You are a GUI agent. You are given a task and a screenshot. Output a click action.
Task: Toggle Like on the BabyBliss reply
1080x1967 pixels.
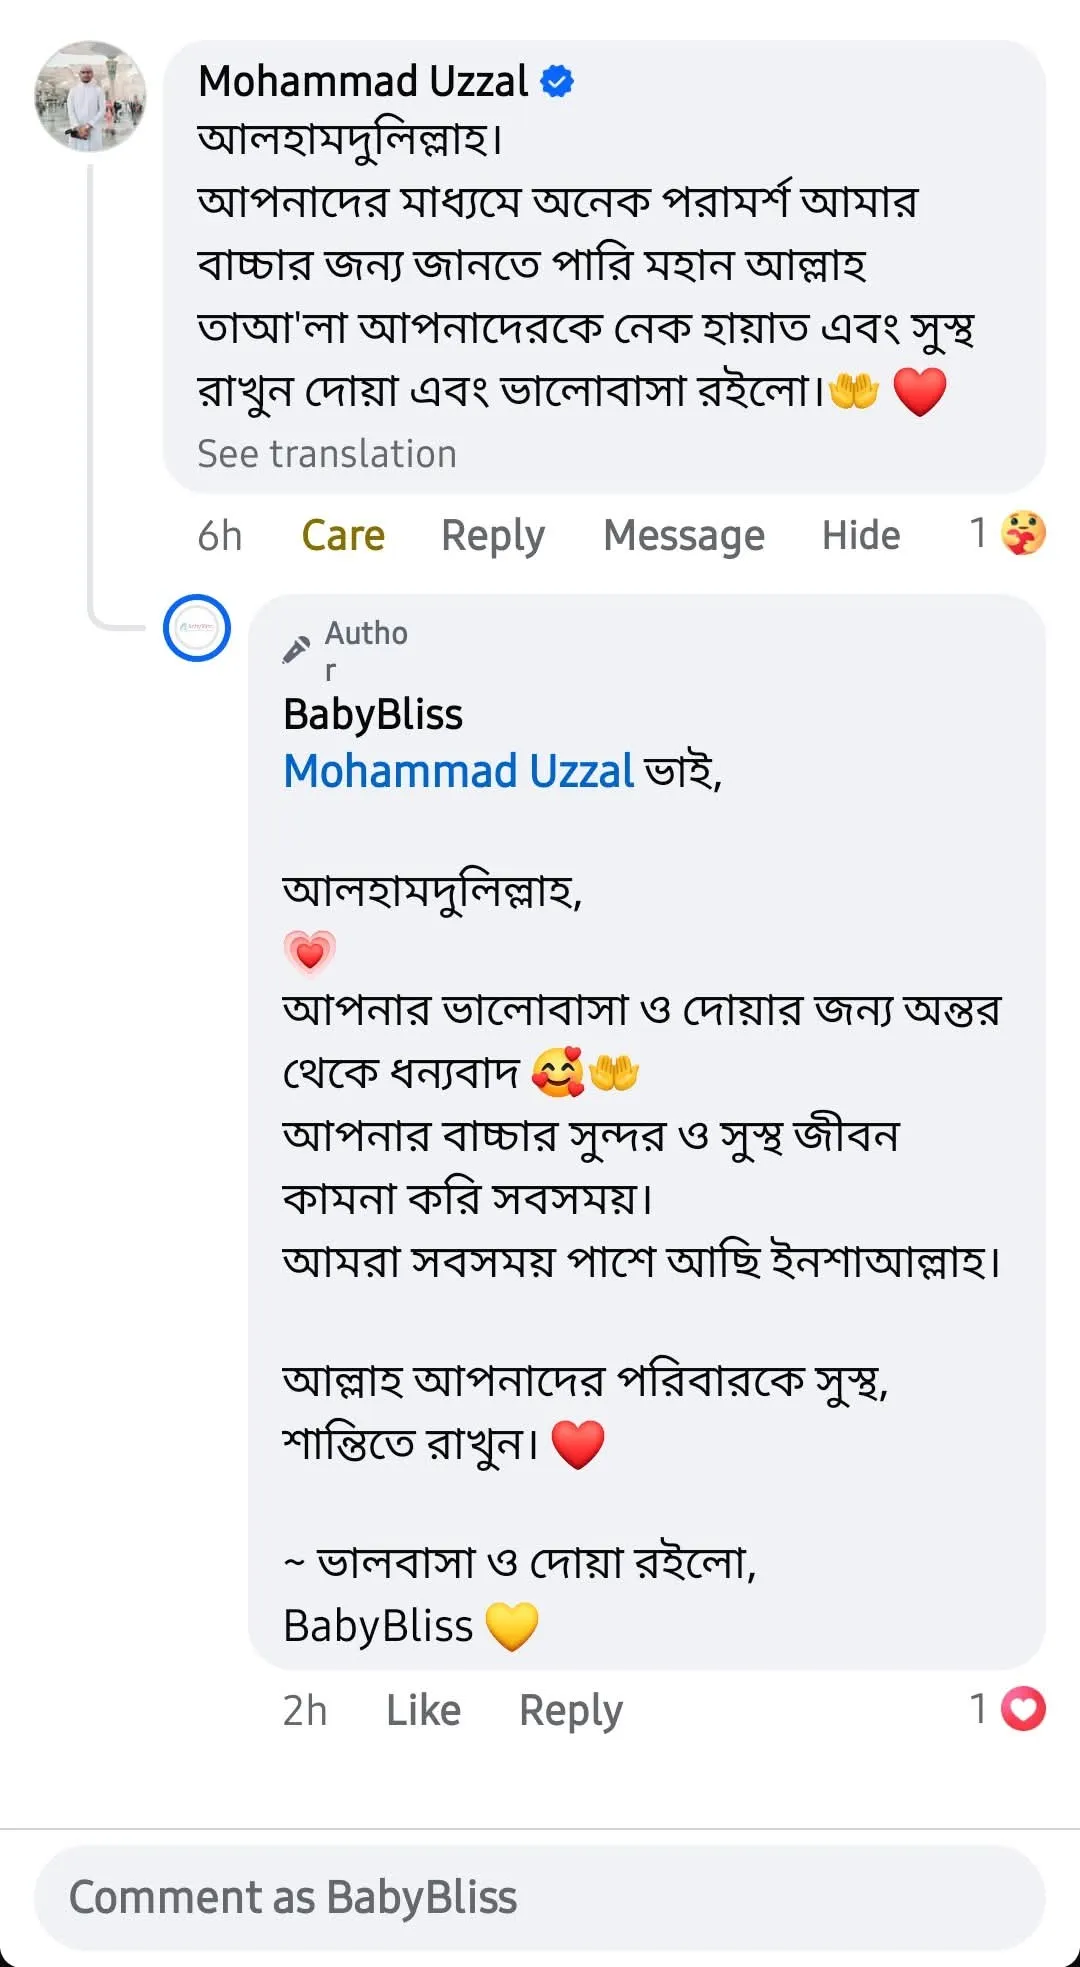coord(423,1710)
